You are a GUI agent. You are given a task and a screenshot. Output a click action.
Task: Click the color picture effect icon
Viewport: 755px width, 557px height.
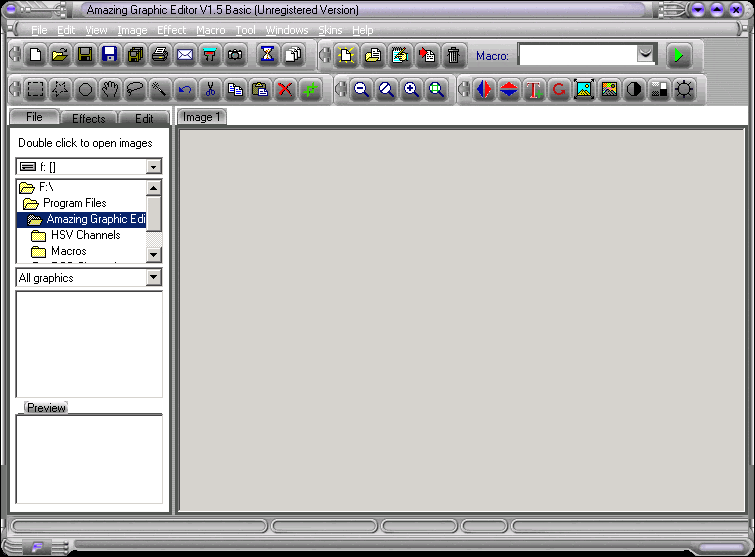pyautogui.click(x=609, y=90)
